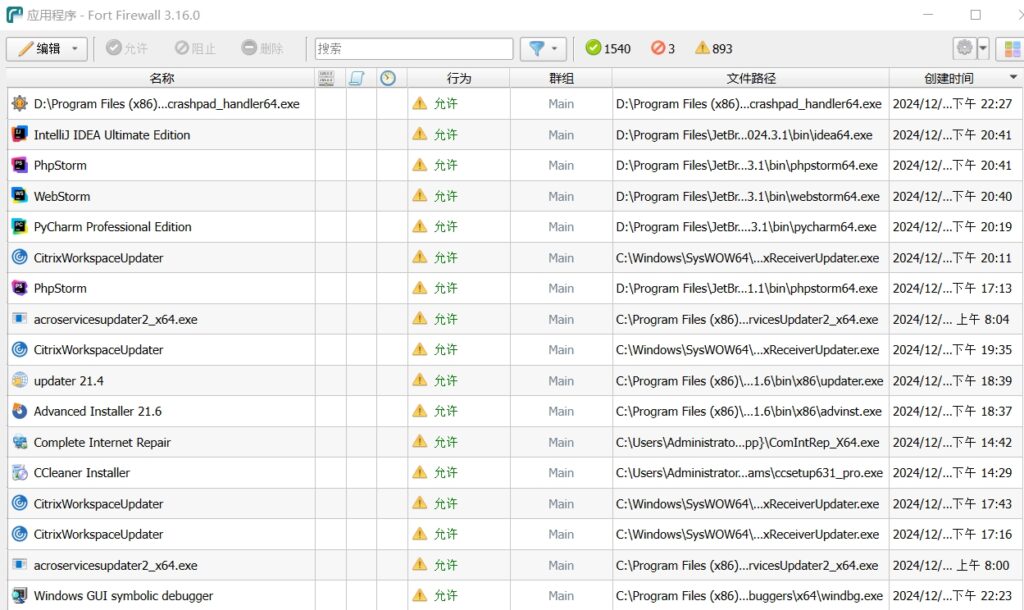Viewport: 1024px width, 610px height.
Task: Click the windbg.exe file path cell
Action: (x=749, y=596)
